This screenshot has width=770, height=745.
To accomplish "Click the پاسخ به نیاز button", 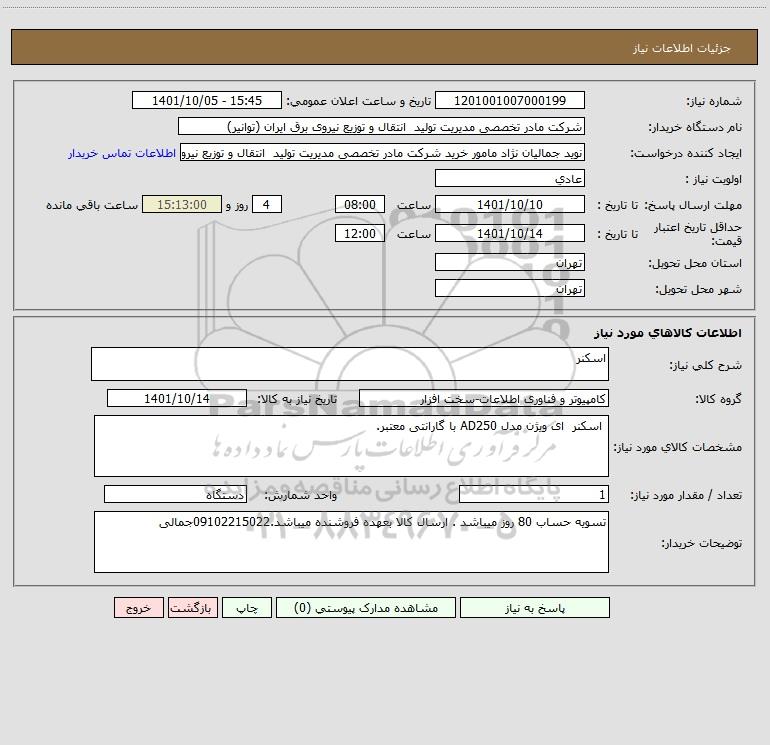I will click(x=535, y=607).
